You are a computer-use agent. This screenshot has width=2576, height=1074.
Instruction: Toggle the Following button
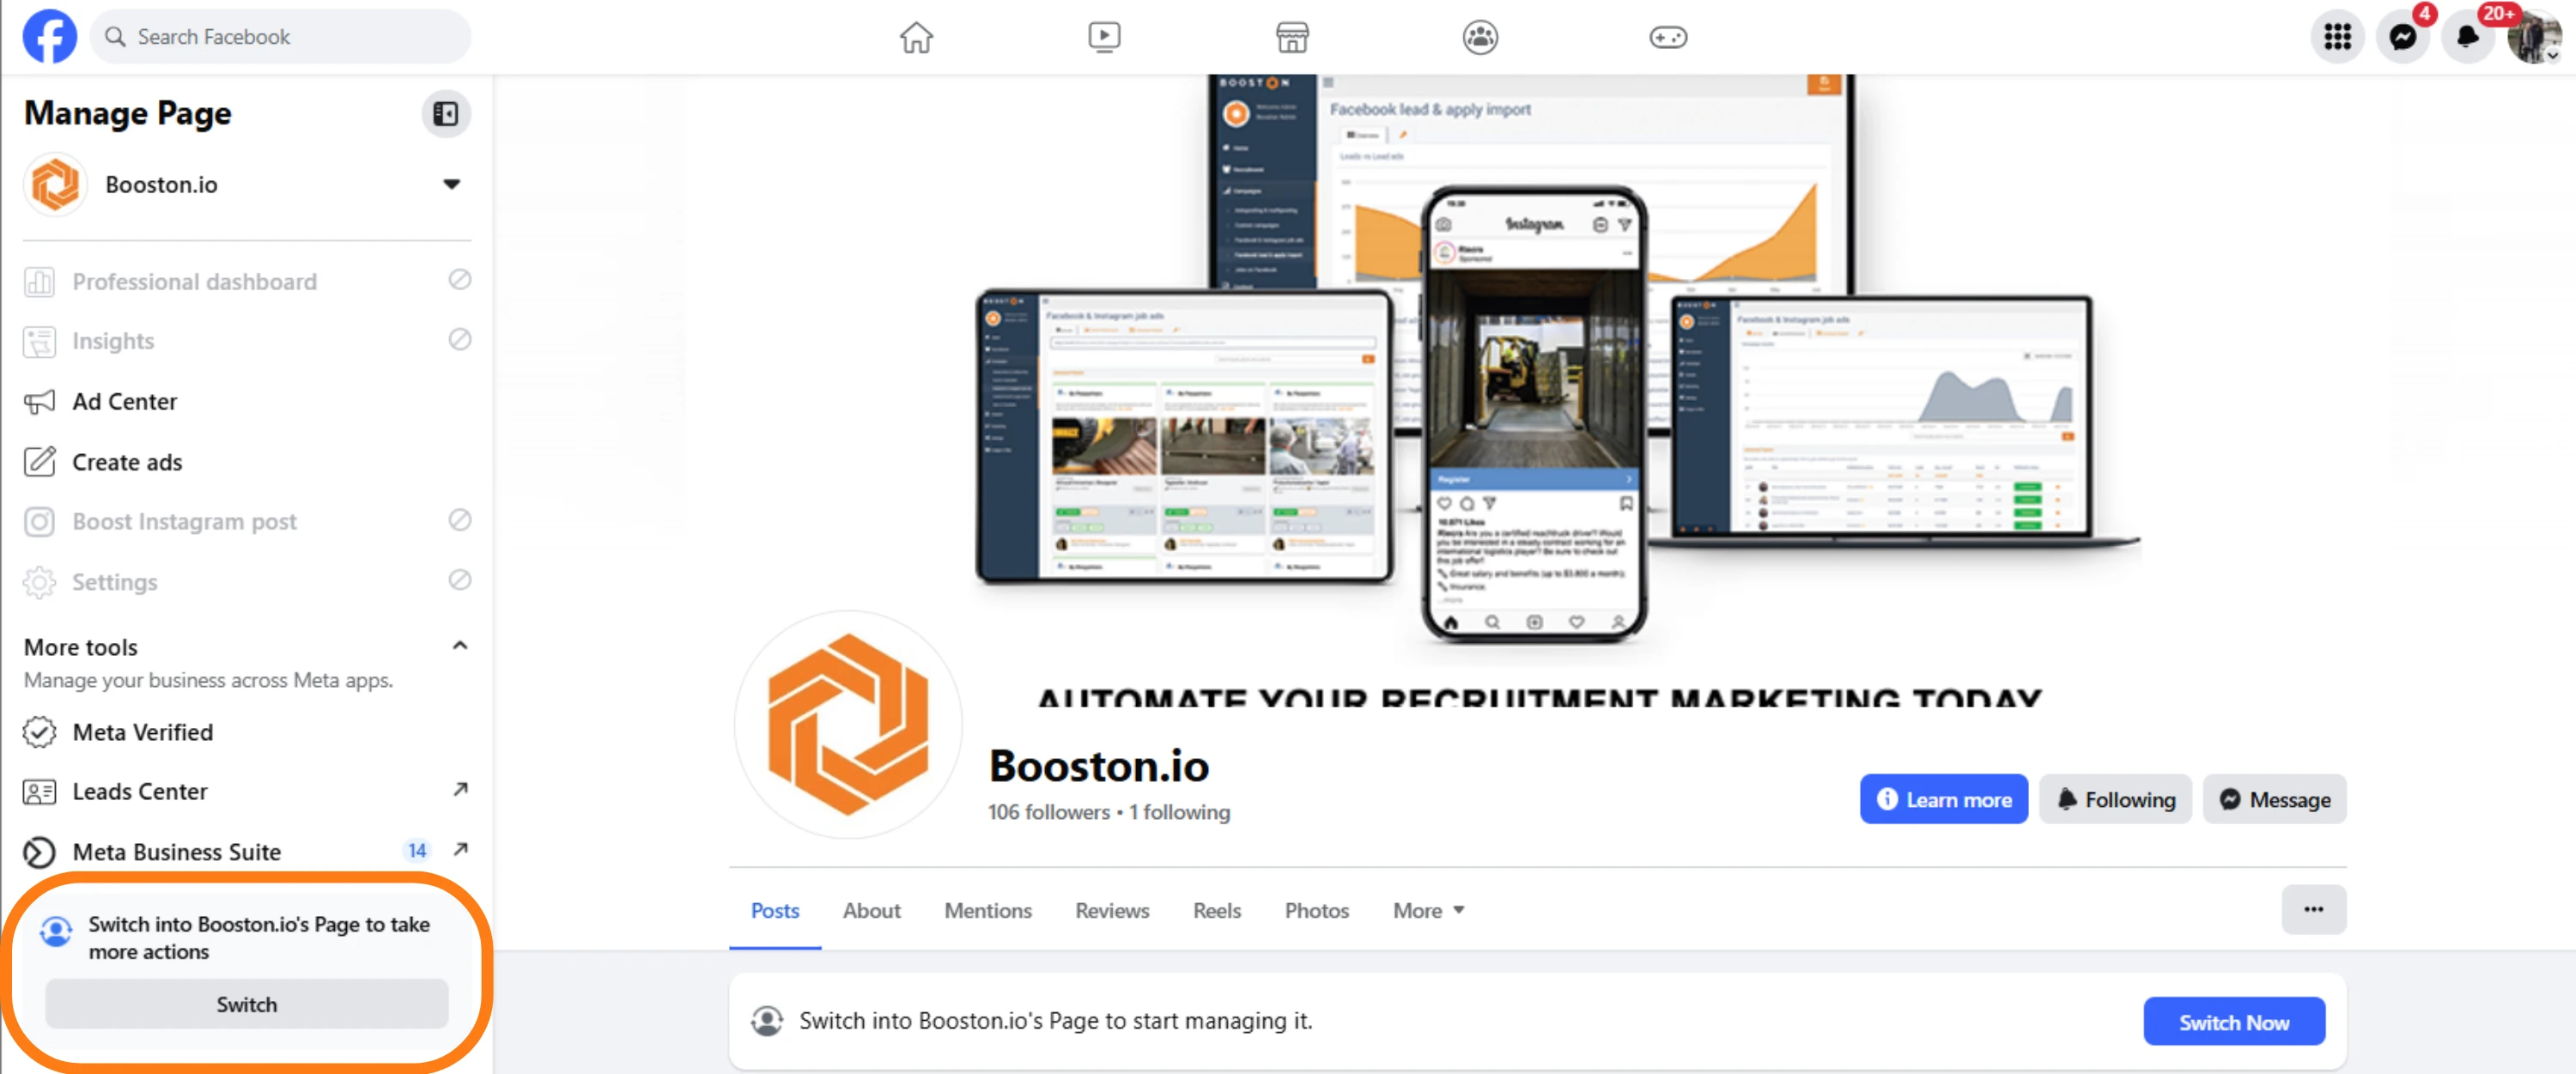click(x=2115, y=799)
